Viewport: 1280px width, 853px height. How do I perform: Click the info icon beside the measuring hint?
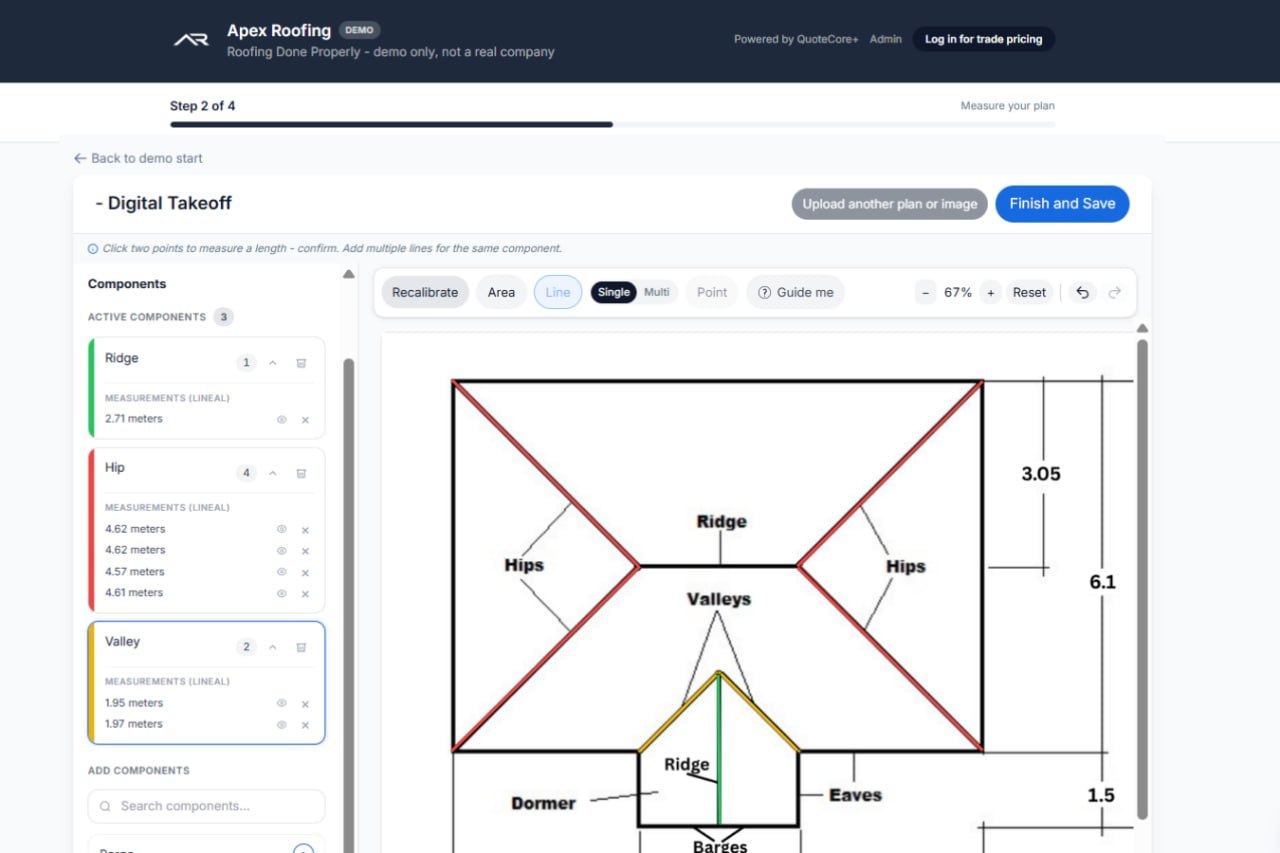(93, 248)
